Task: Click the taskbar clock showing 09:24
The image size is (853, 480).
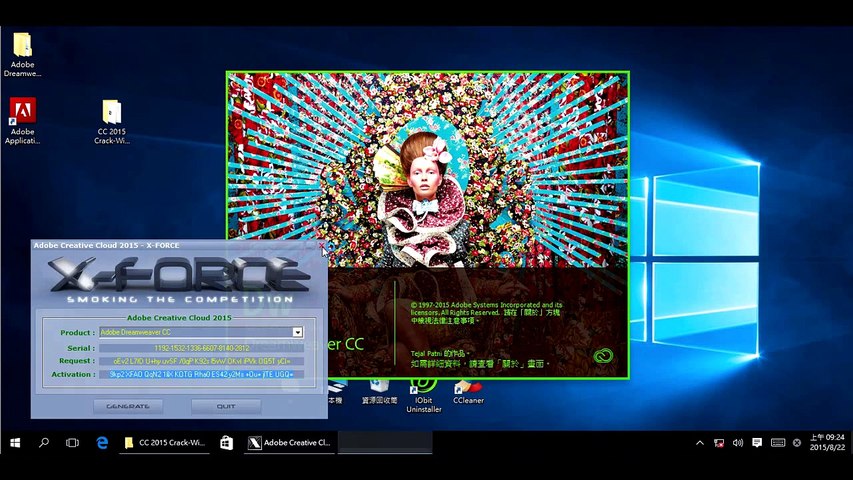Action: pos(827,442)
